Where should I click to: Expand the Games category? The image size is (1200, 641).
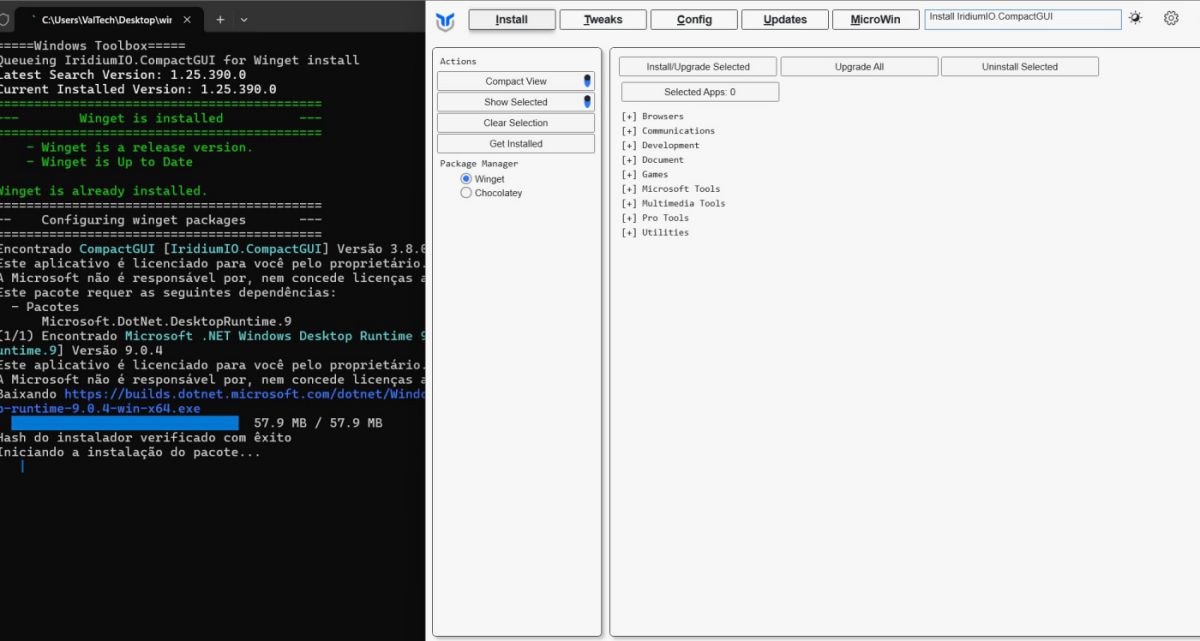644,174
